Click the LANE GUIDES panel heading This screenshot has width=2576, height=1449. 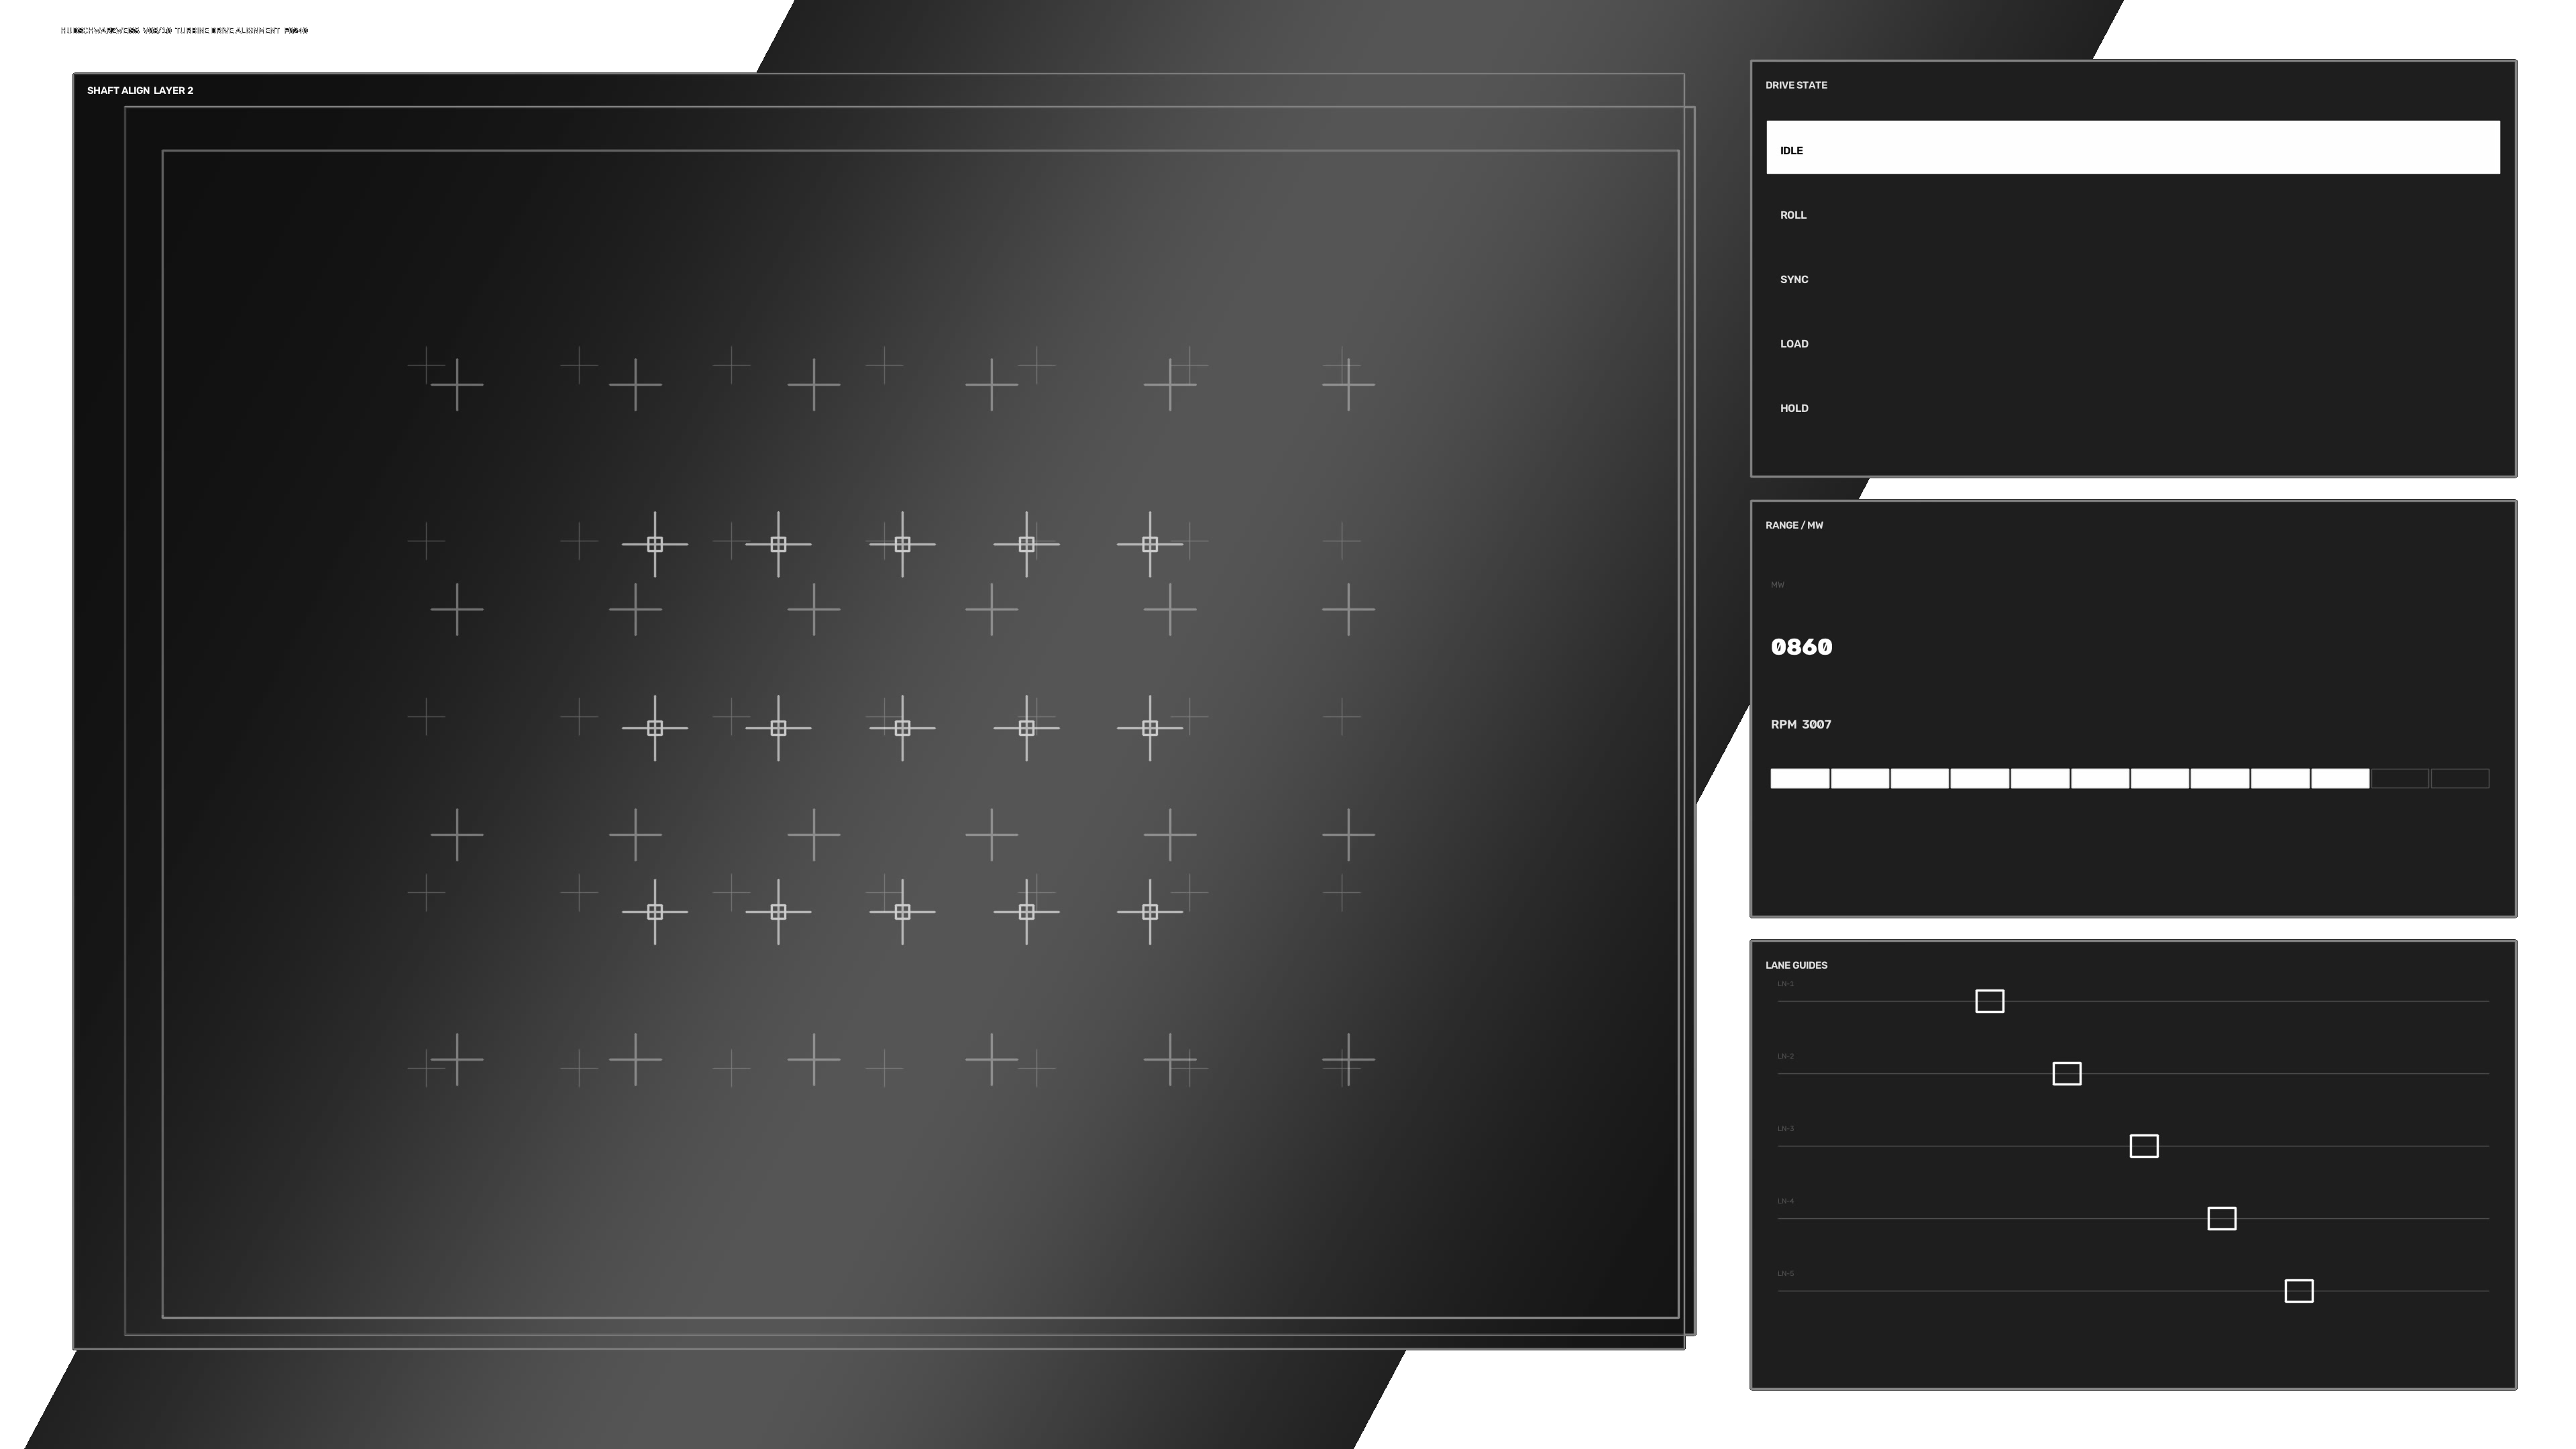pos(1796,965)
